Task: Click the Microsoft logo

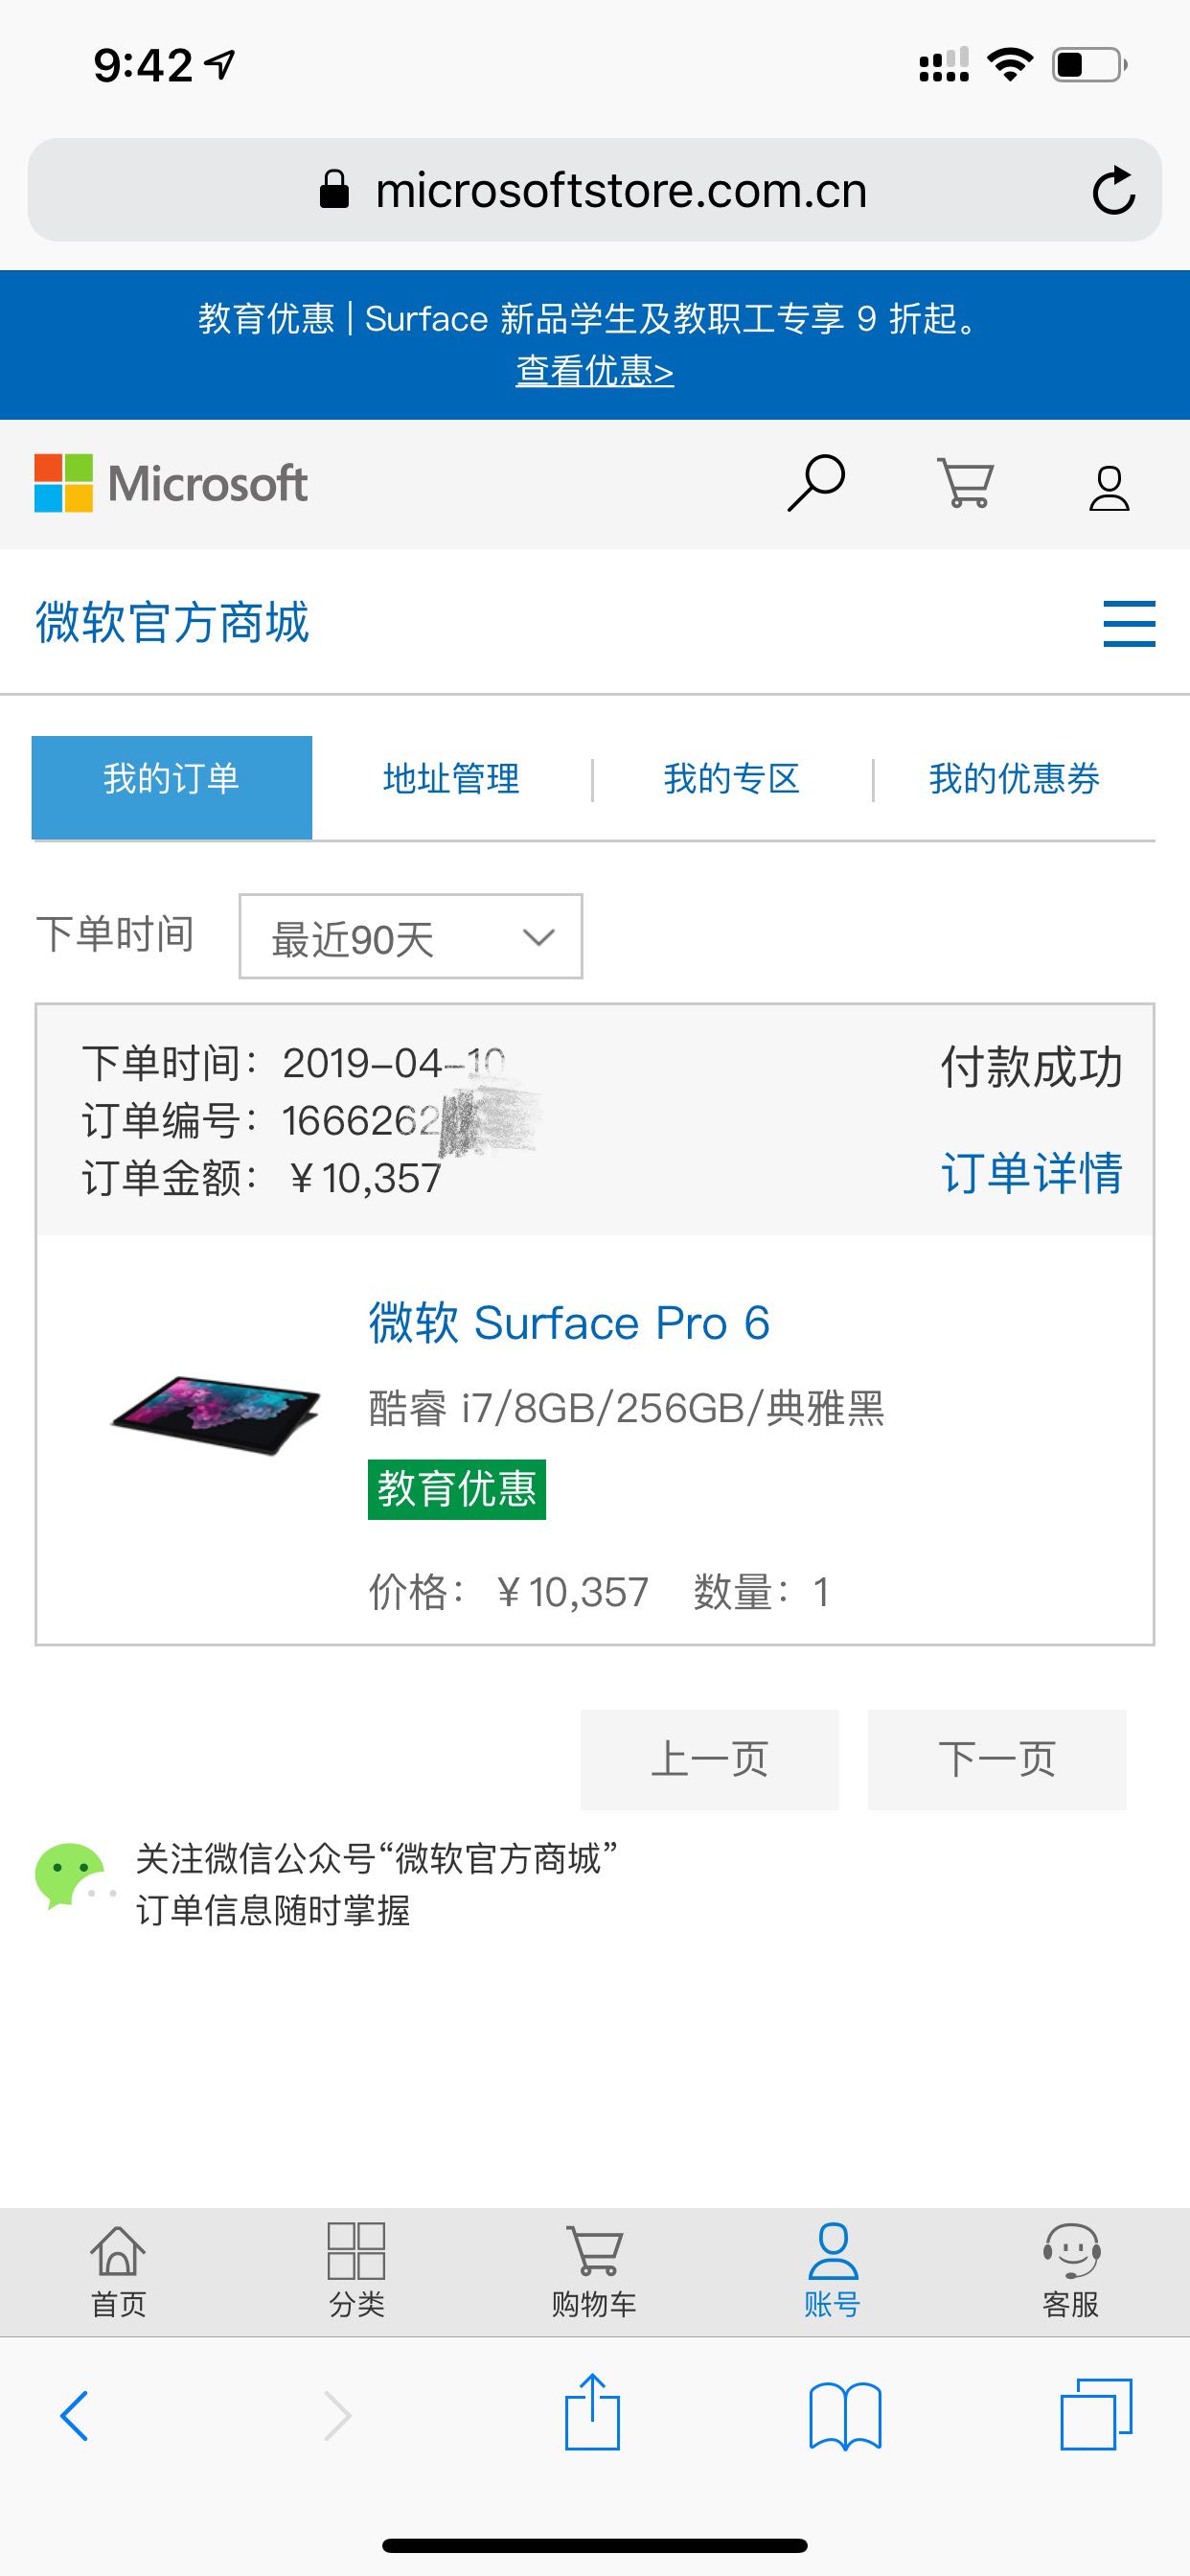Action: (x=171, y=484)
